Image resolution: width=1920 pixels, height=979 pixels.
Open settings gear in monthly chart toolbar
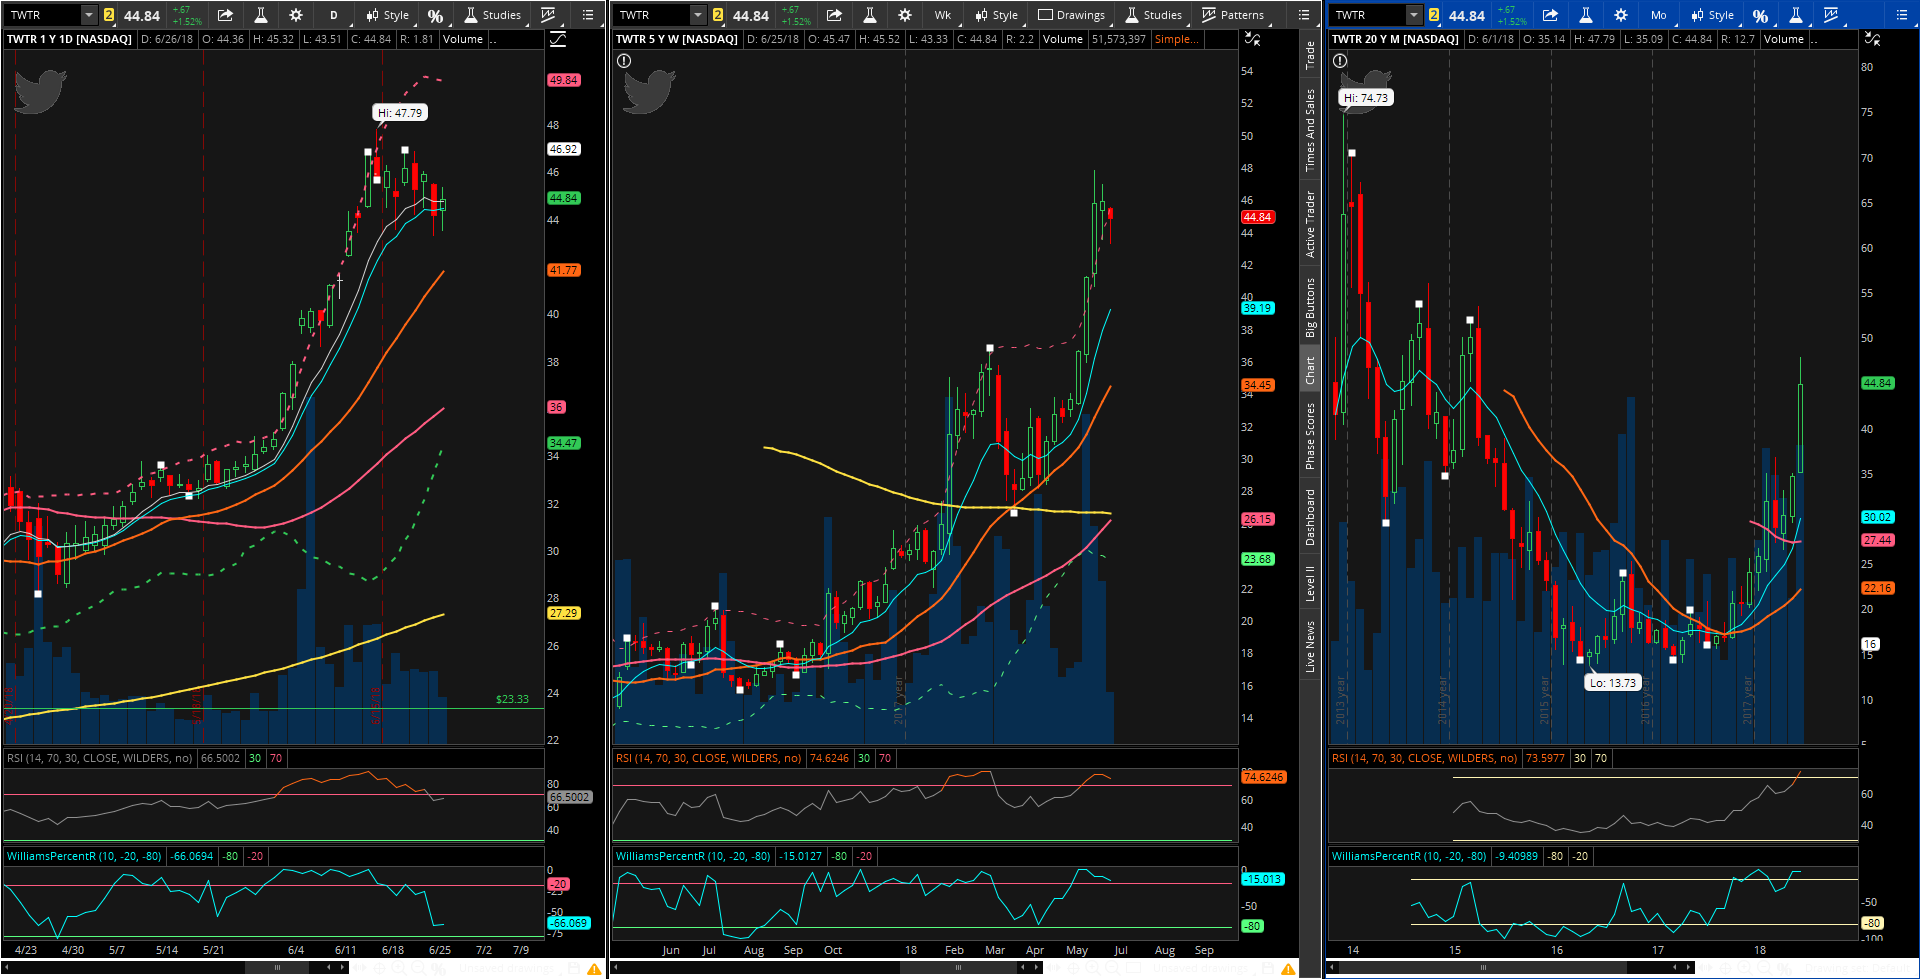1621,15
